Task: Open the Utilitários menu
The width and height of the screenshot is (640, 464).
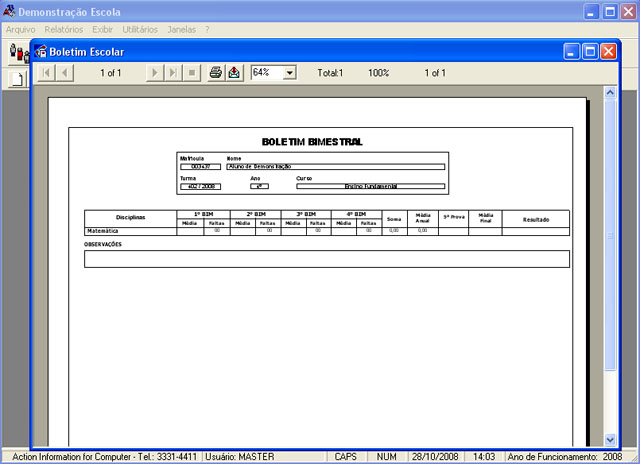Action: 140,30
